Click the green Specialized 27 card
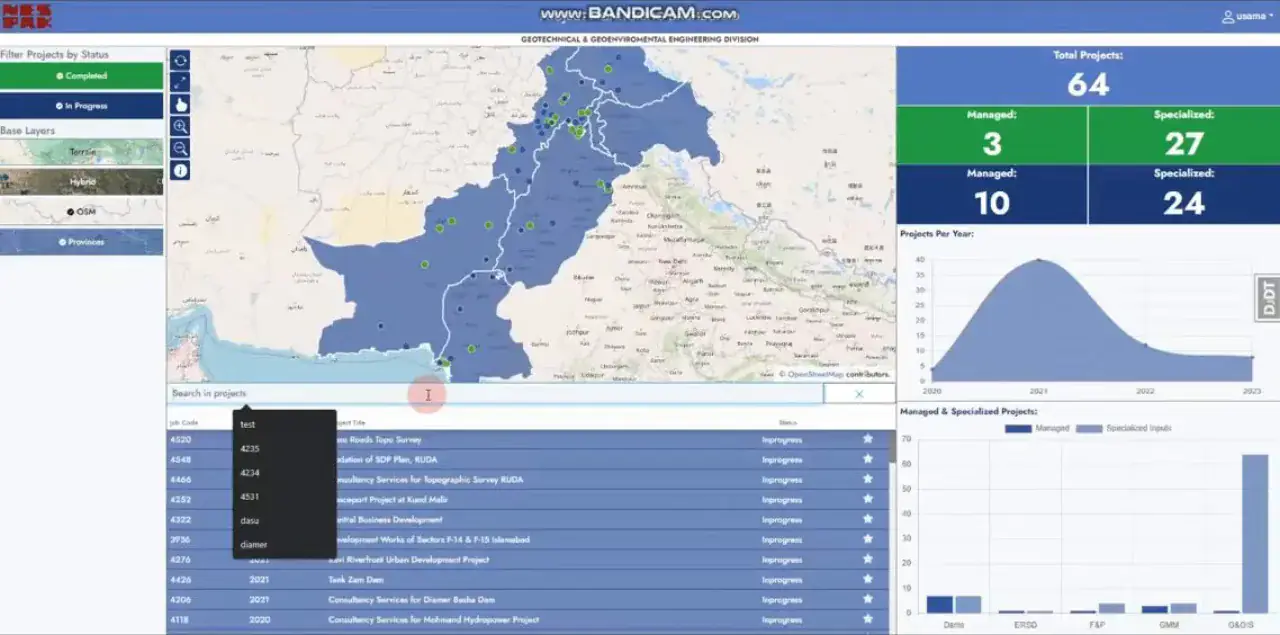The image size is (1280, 635). coord(1184,135)
